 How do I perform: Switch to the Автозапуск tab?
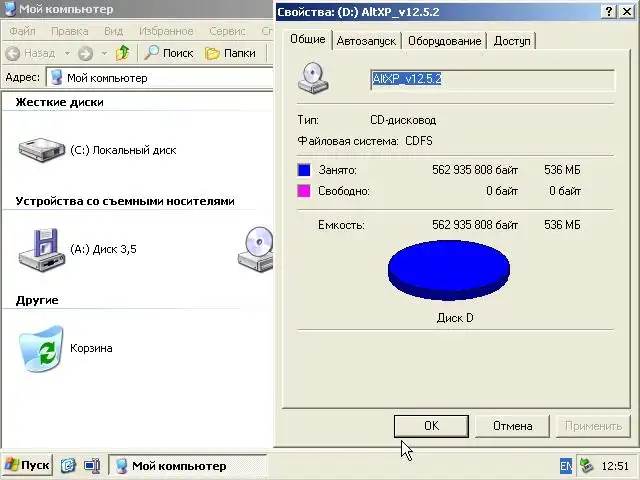click(x=366, y=41)
